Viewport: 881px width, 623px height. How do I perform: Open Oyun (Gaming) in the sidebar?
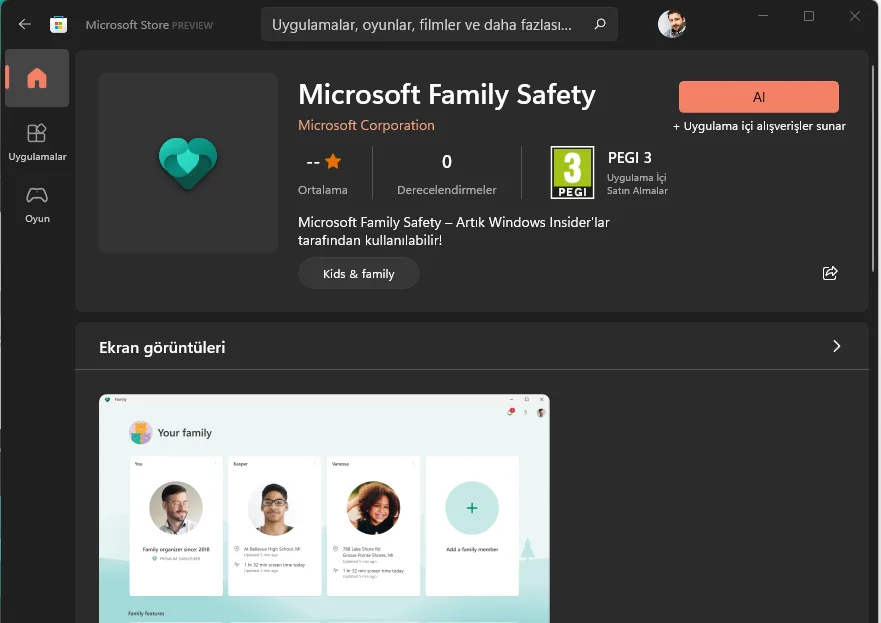point(37,203)
